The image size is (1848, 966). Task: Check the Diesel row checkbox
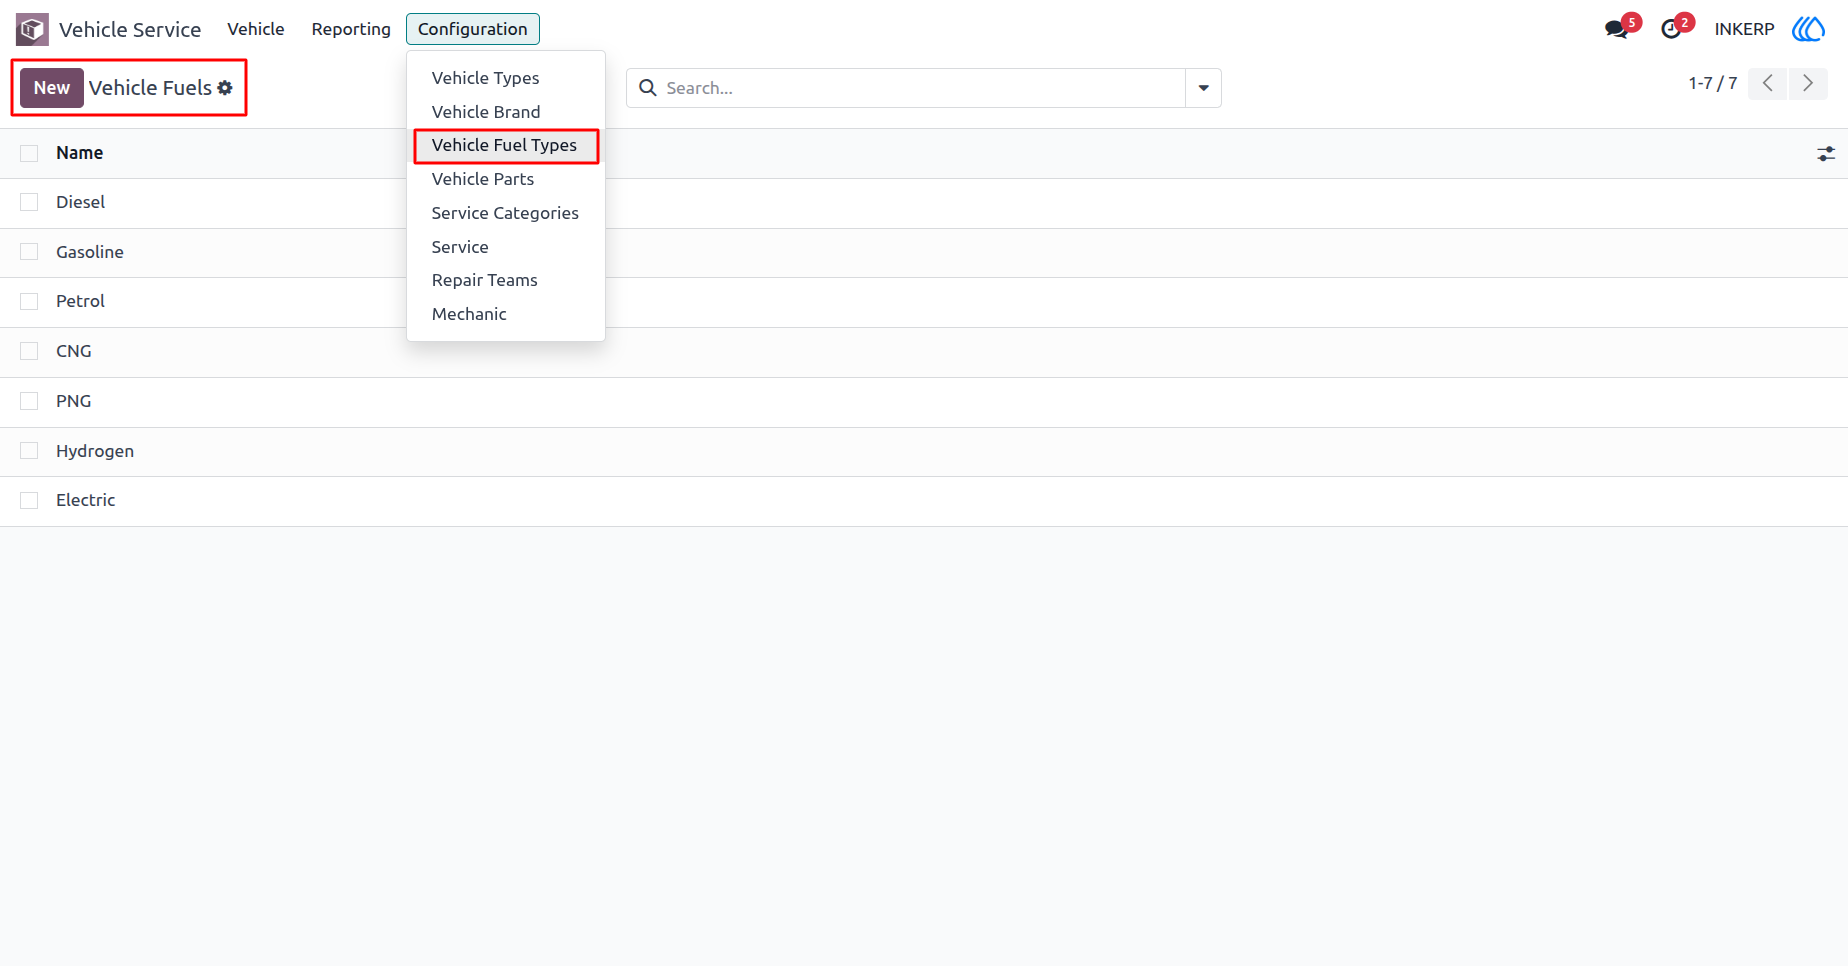coord(29,202)
